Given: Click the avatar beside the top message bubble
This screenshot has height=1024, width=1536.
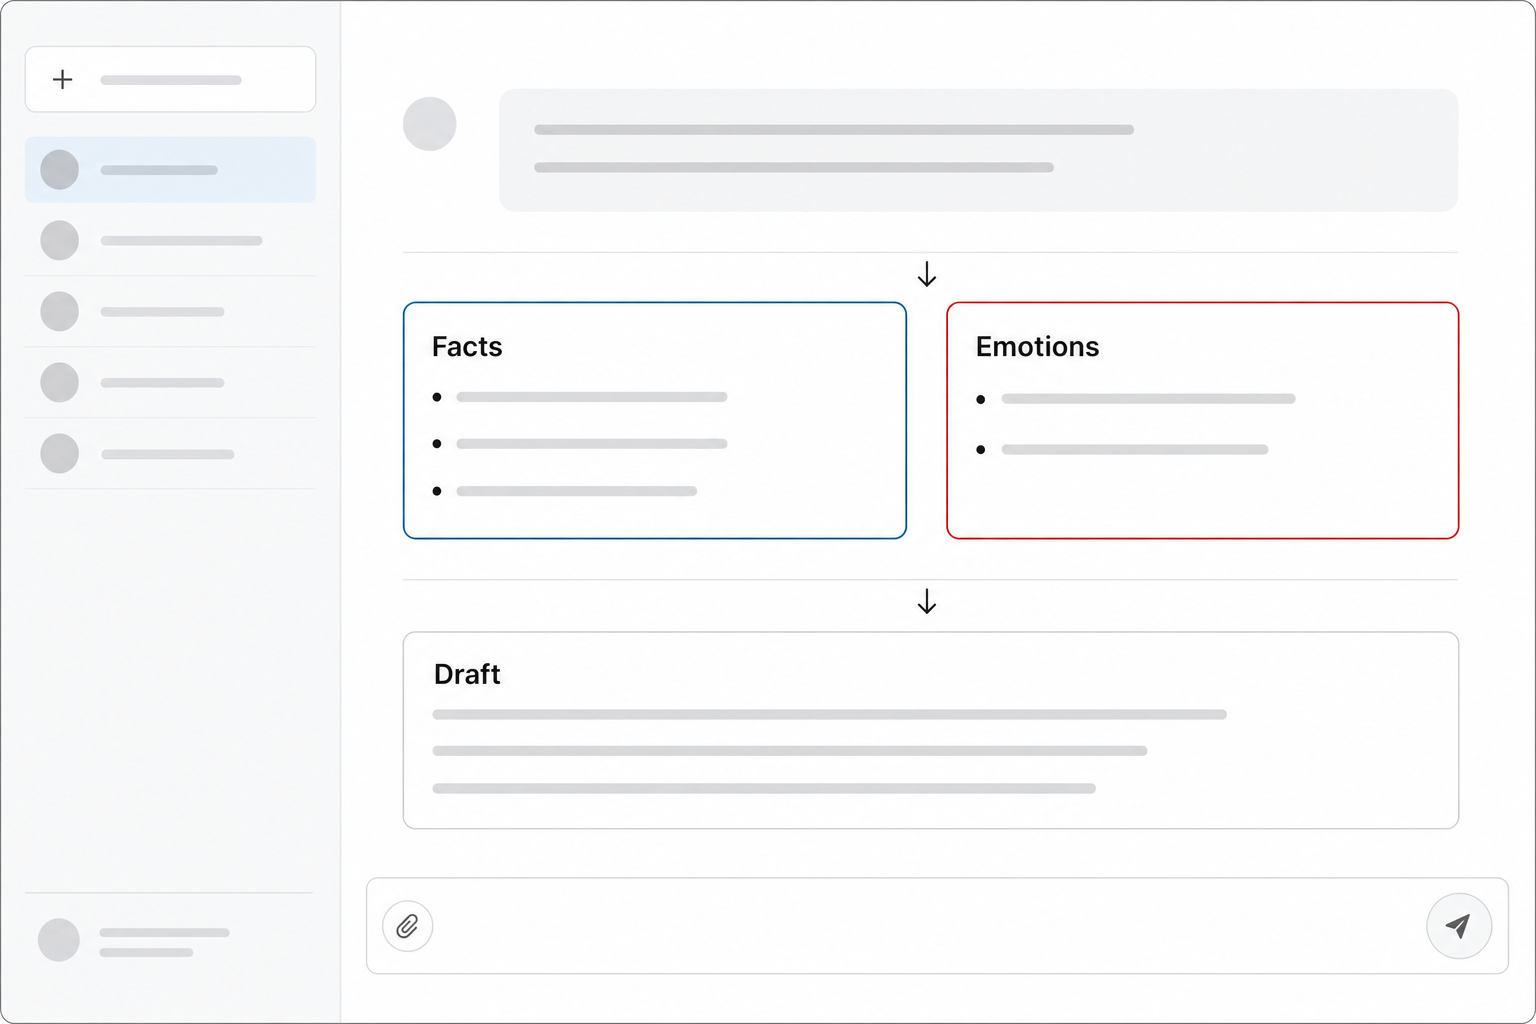Looking at the screenshot, I should pyautogui.click(x=430, y=124).
